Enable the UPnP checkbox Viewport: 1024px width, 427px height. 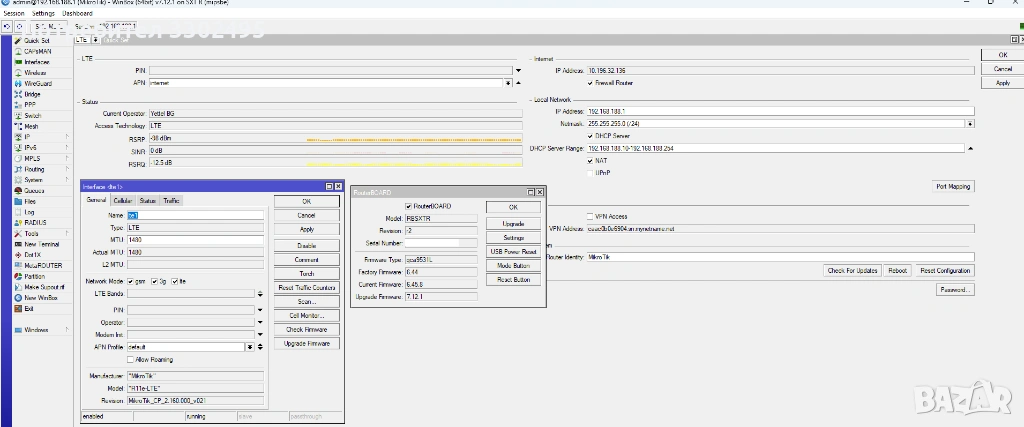(591, 172)
